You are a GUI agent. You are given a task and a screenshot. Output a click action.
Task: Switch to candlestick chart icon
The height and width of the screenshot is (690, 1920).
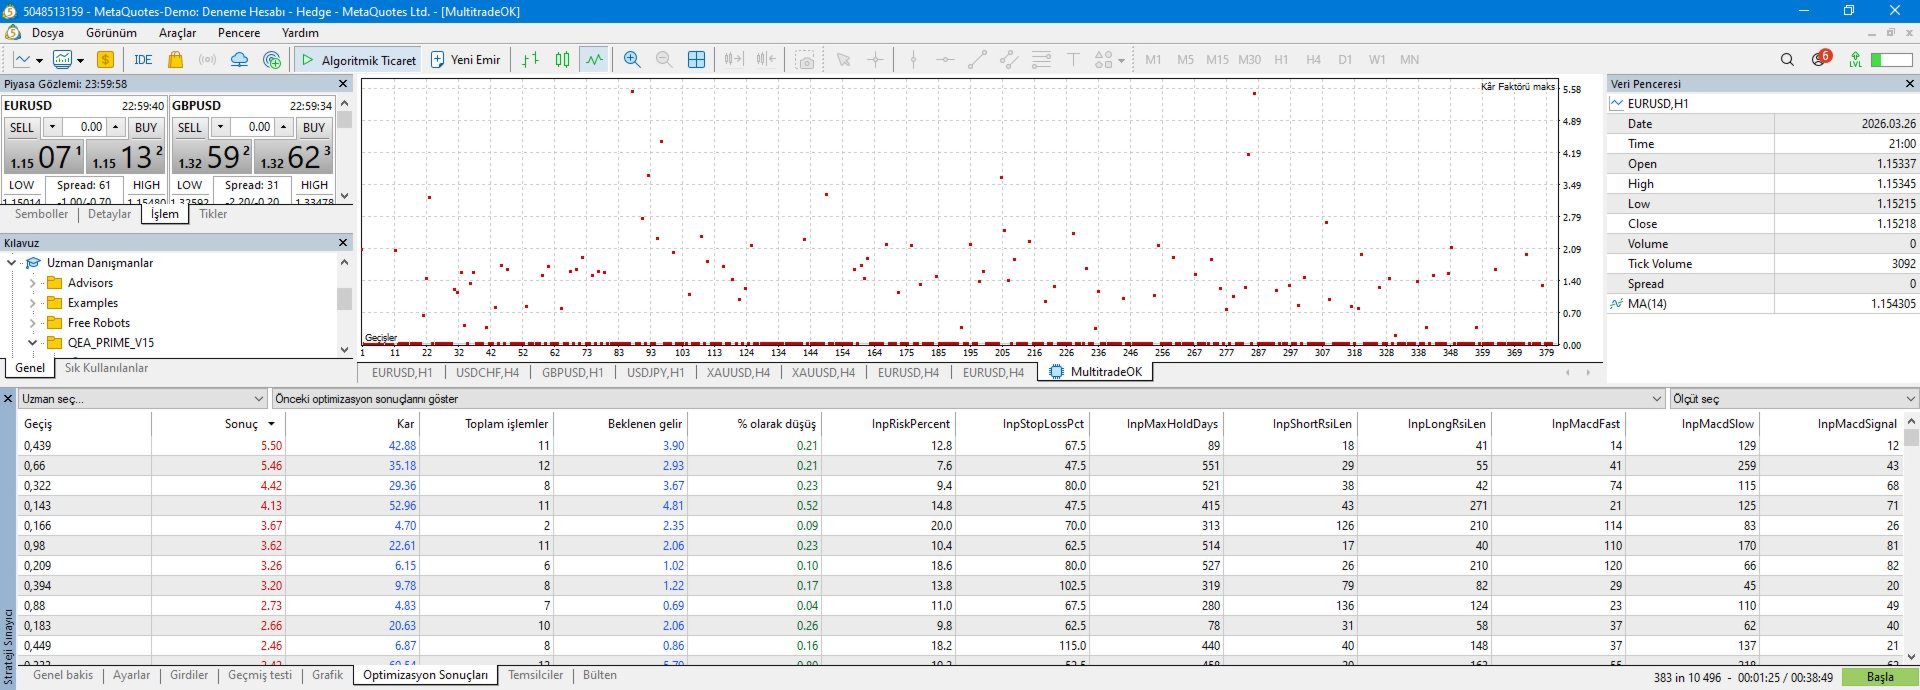pyautogui.click(x=562, y=60)
